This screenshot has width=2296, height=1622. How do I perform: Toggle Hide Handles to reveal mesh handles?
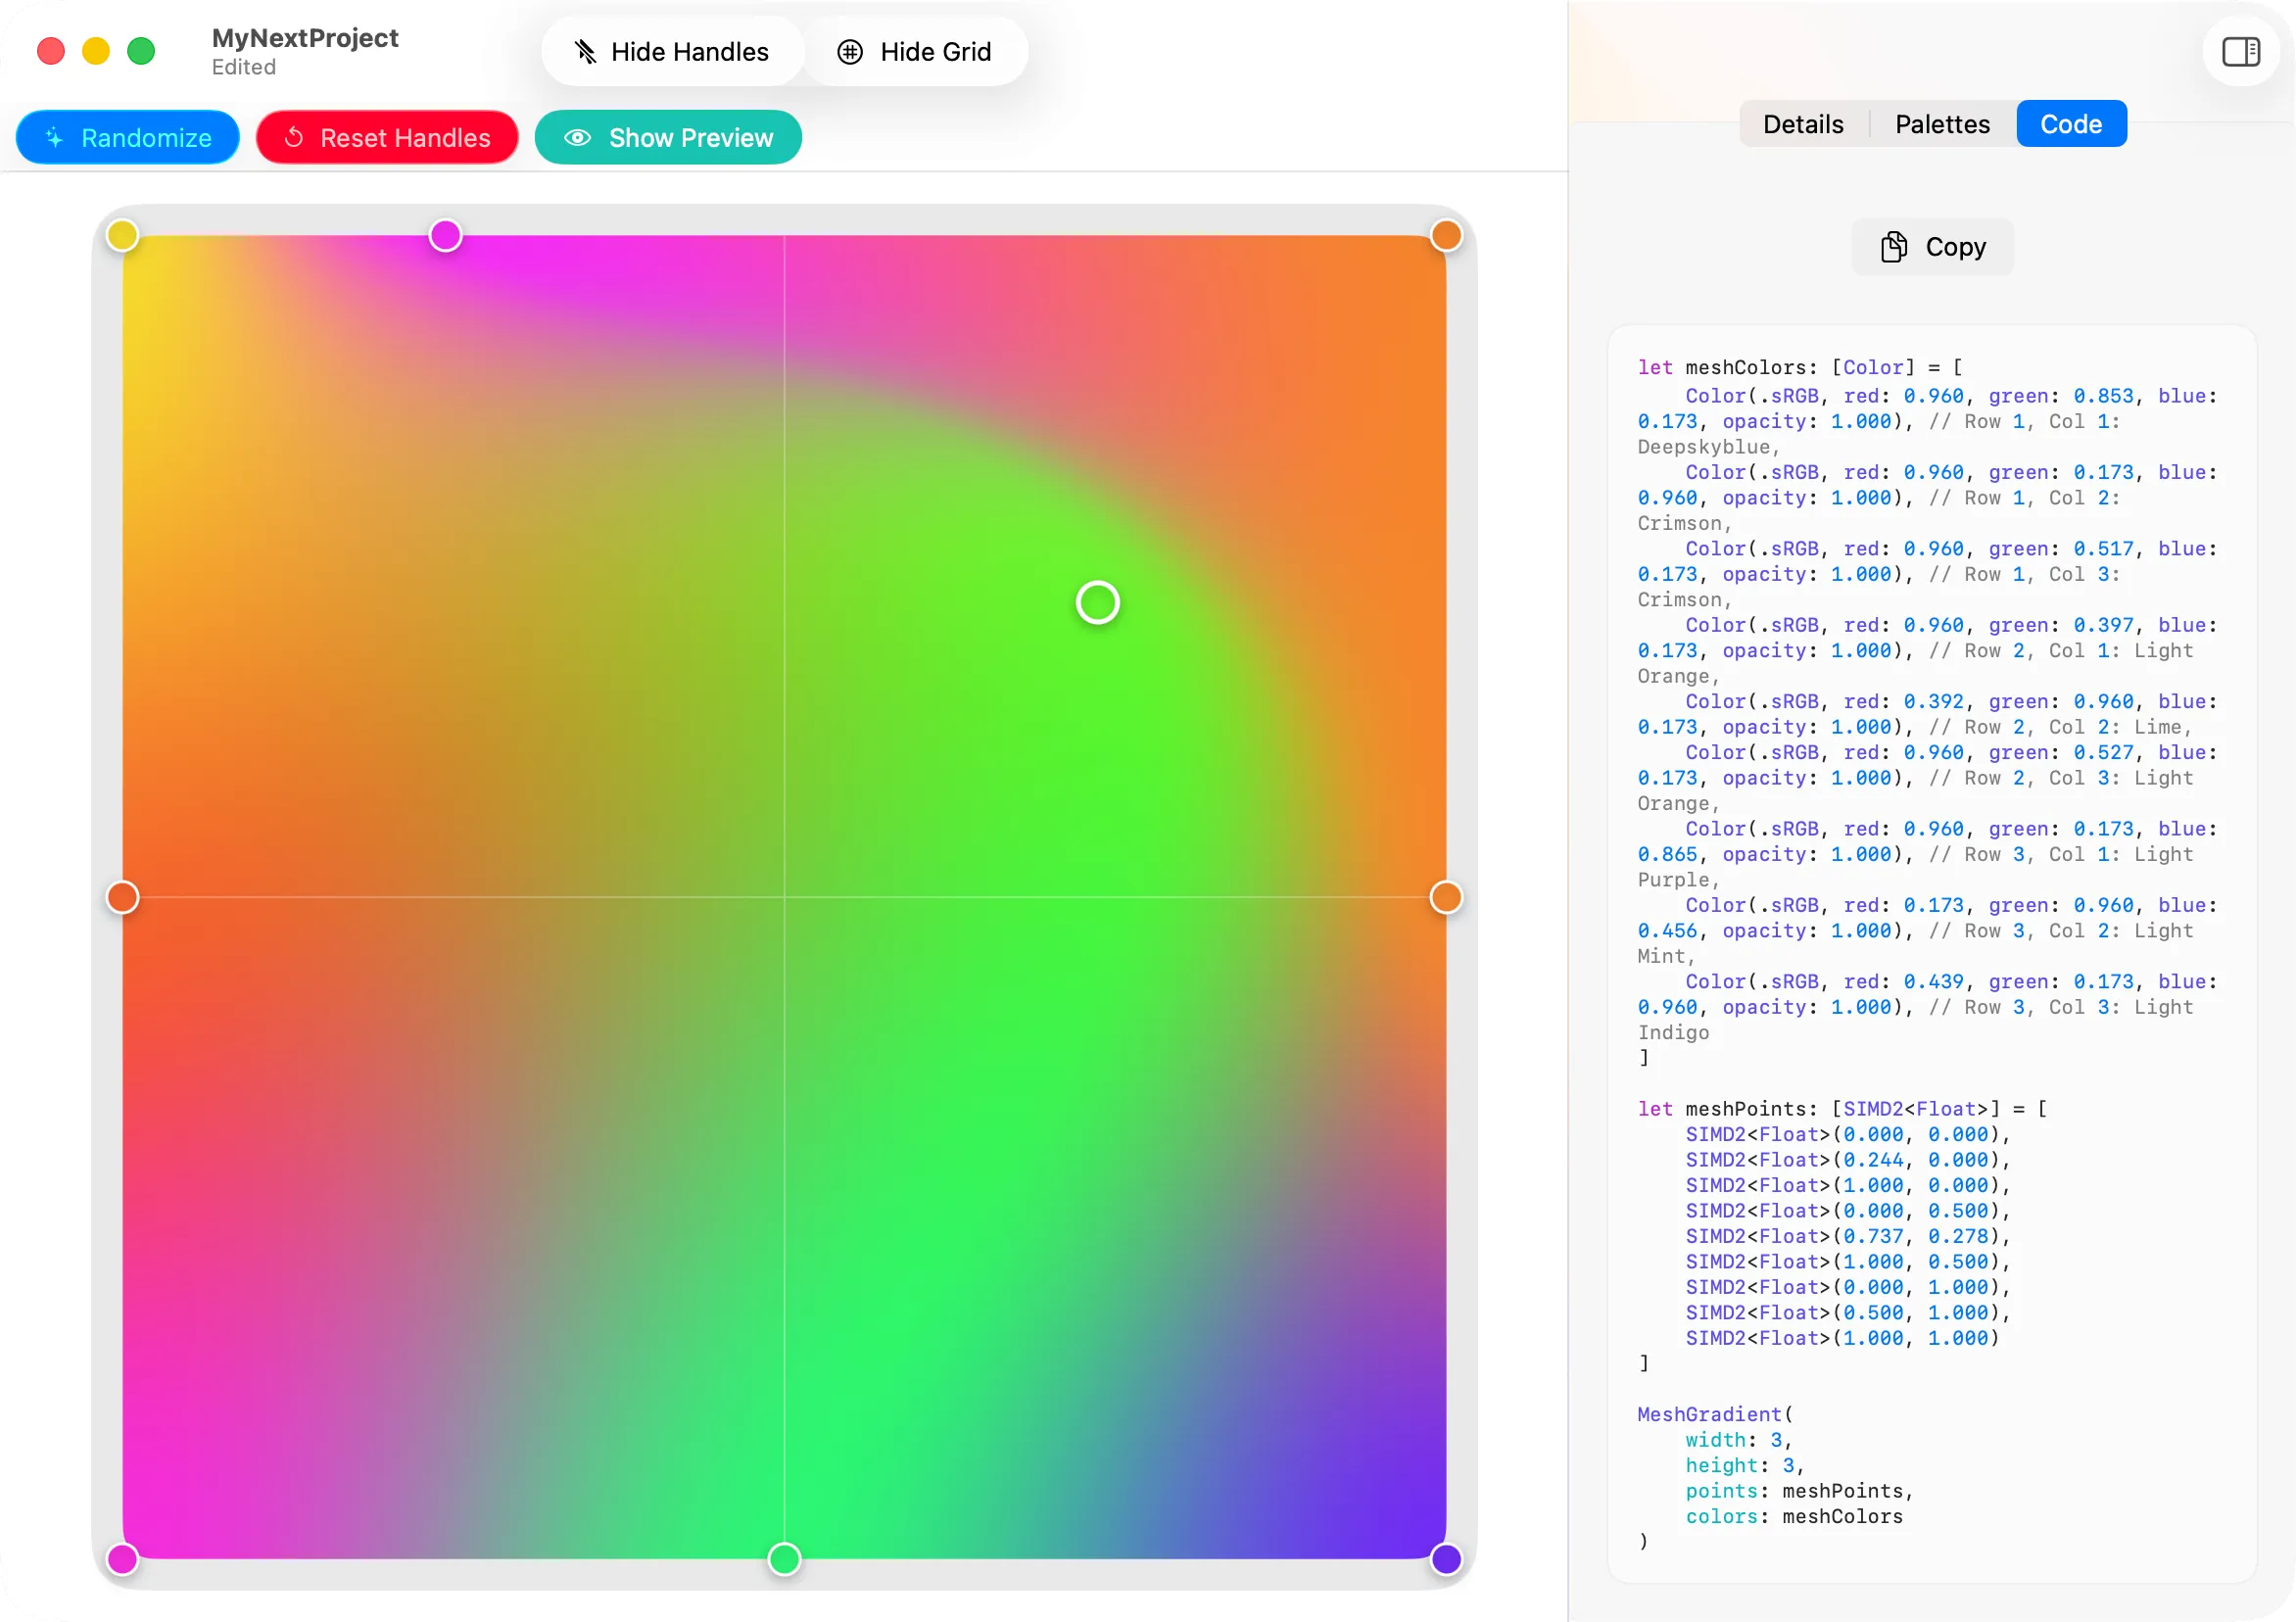(671, 51)
